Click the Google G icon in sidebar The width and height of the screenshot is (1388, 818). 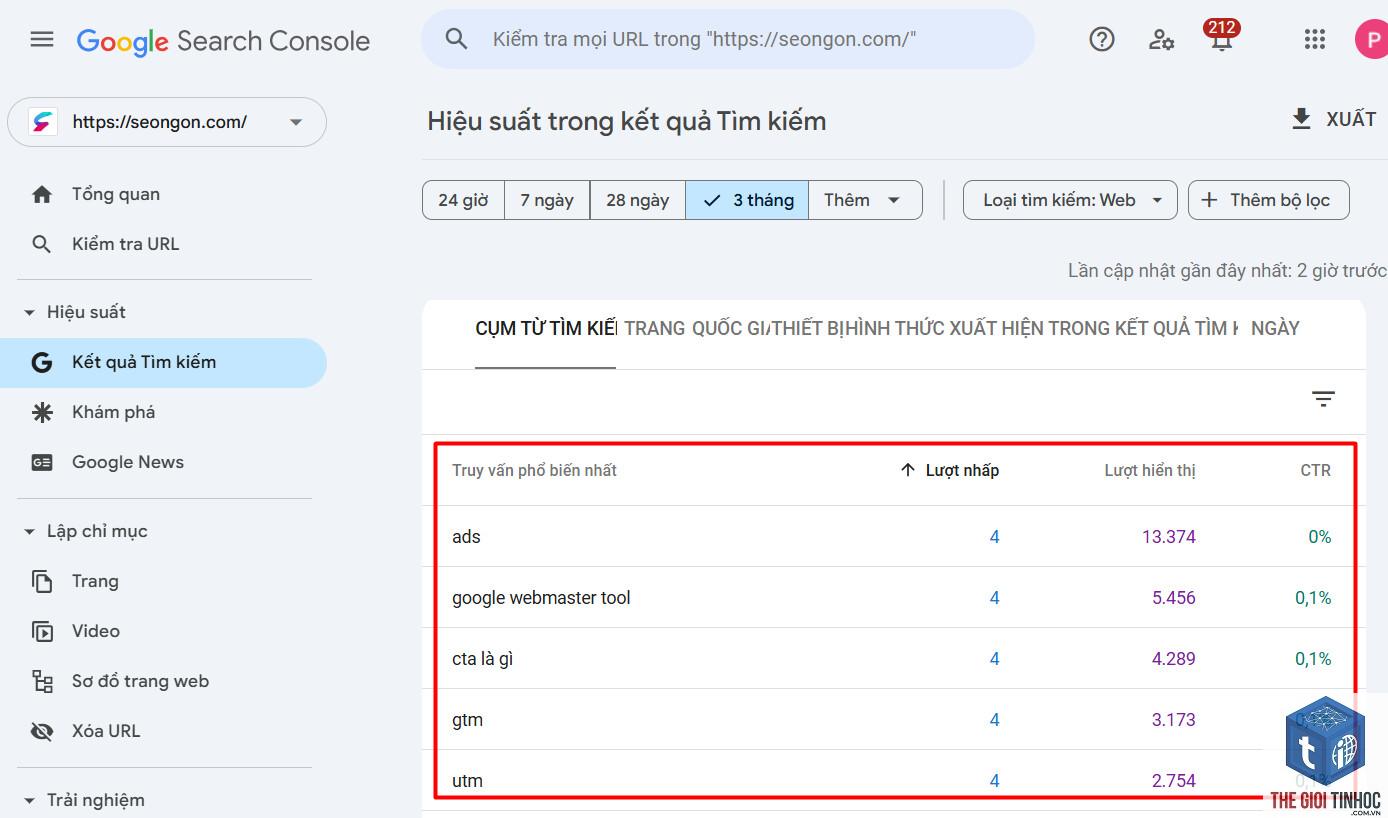click(x=42, y=362)
